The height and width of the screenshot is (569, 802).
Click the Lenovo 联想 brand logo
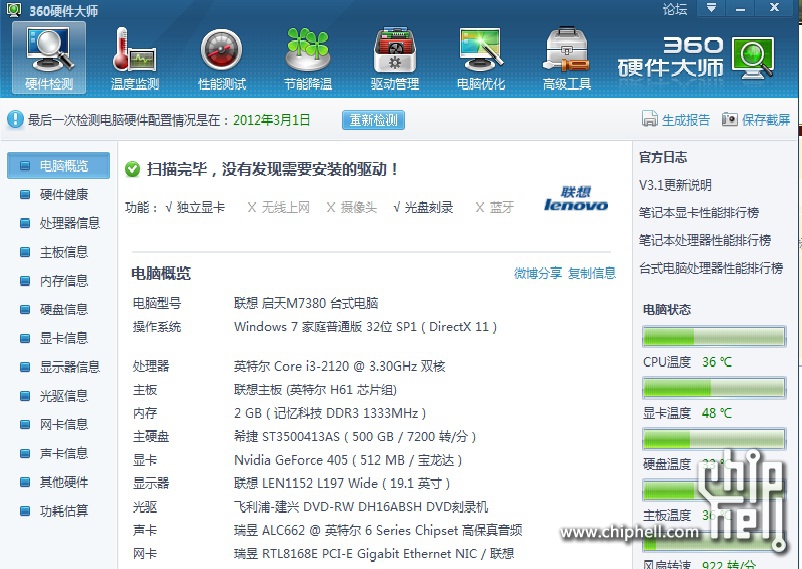576,199
